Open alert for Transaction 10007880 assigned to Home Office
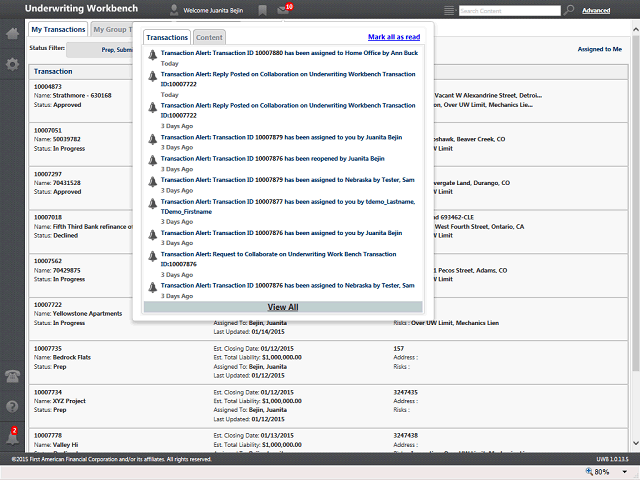Viewport: 640px width, 480px height. point(289,53)
